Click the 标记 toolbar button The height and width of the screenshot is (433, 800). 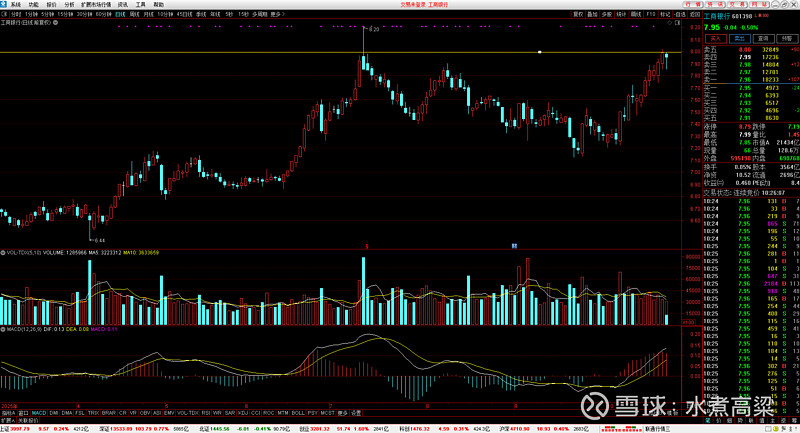(666, 14)
